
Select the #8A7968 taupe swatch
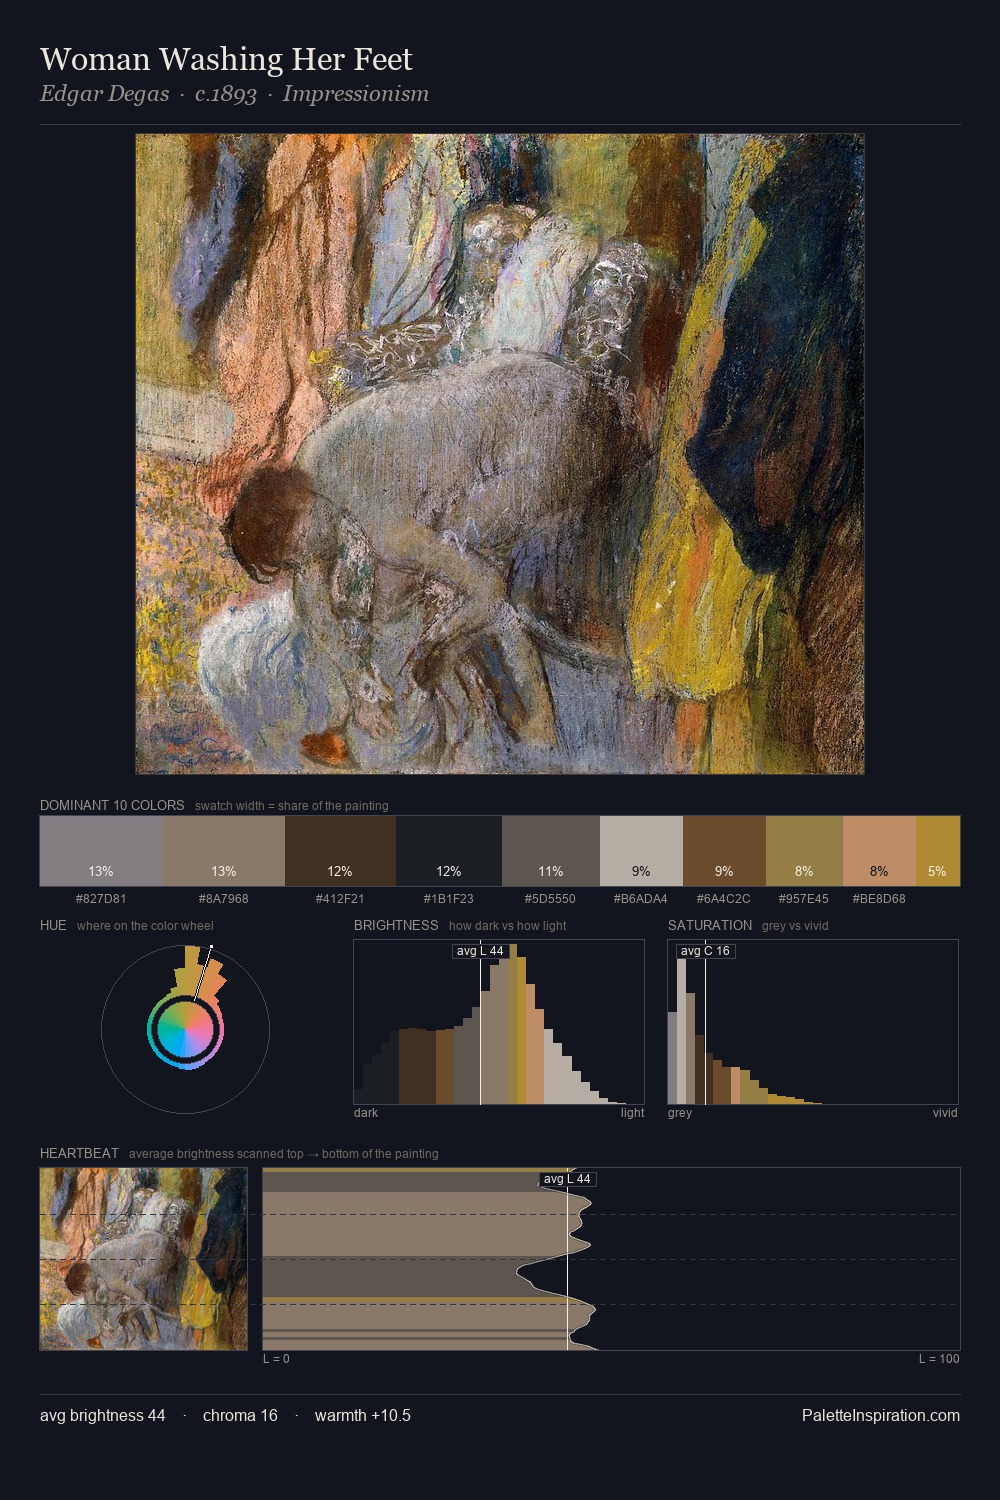(x=224, y=851)
